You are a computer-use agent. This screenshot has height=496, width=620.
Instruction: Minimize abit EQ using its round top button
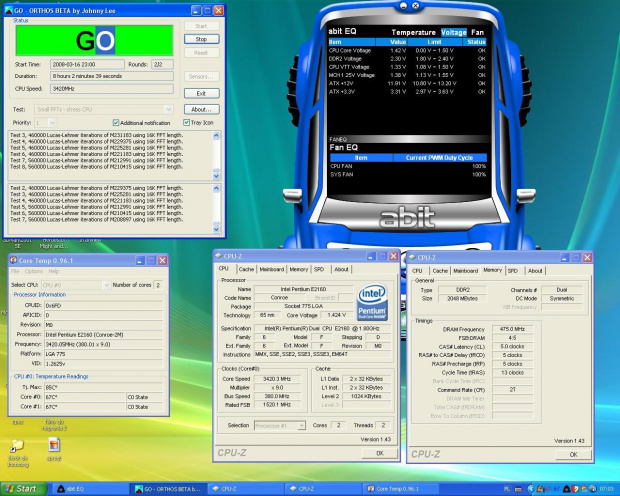403,6
